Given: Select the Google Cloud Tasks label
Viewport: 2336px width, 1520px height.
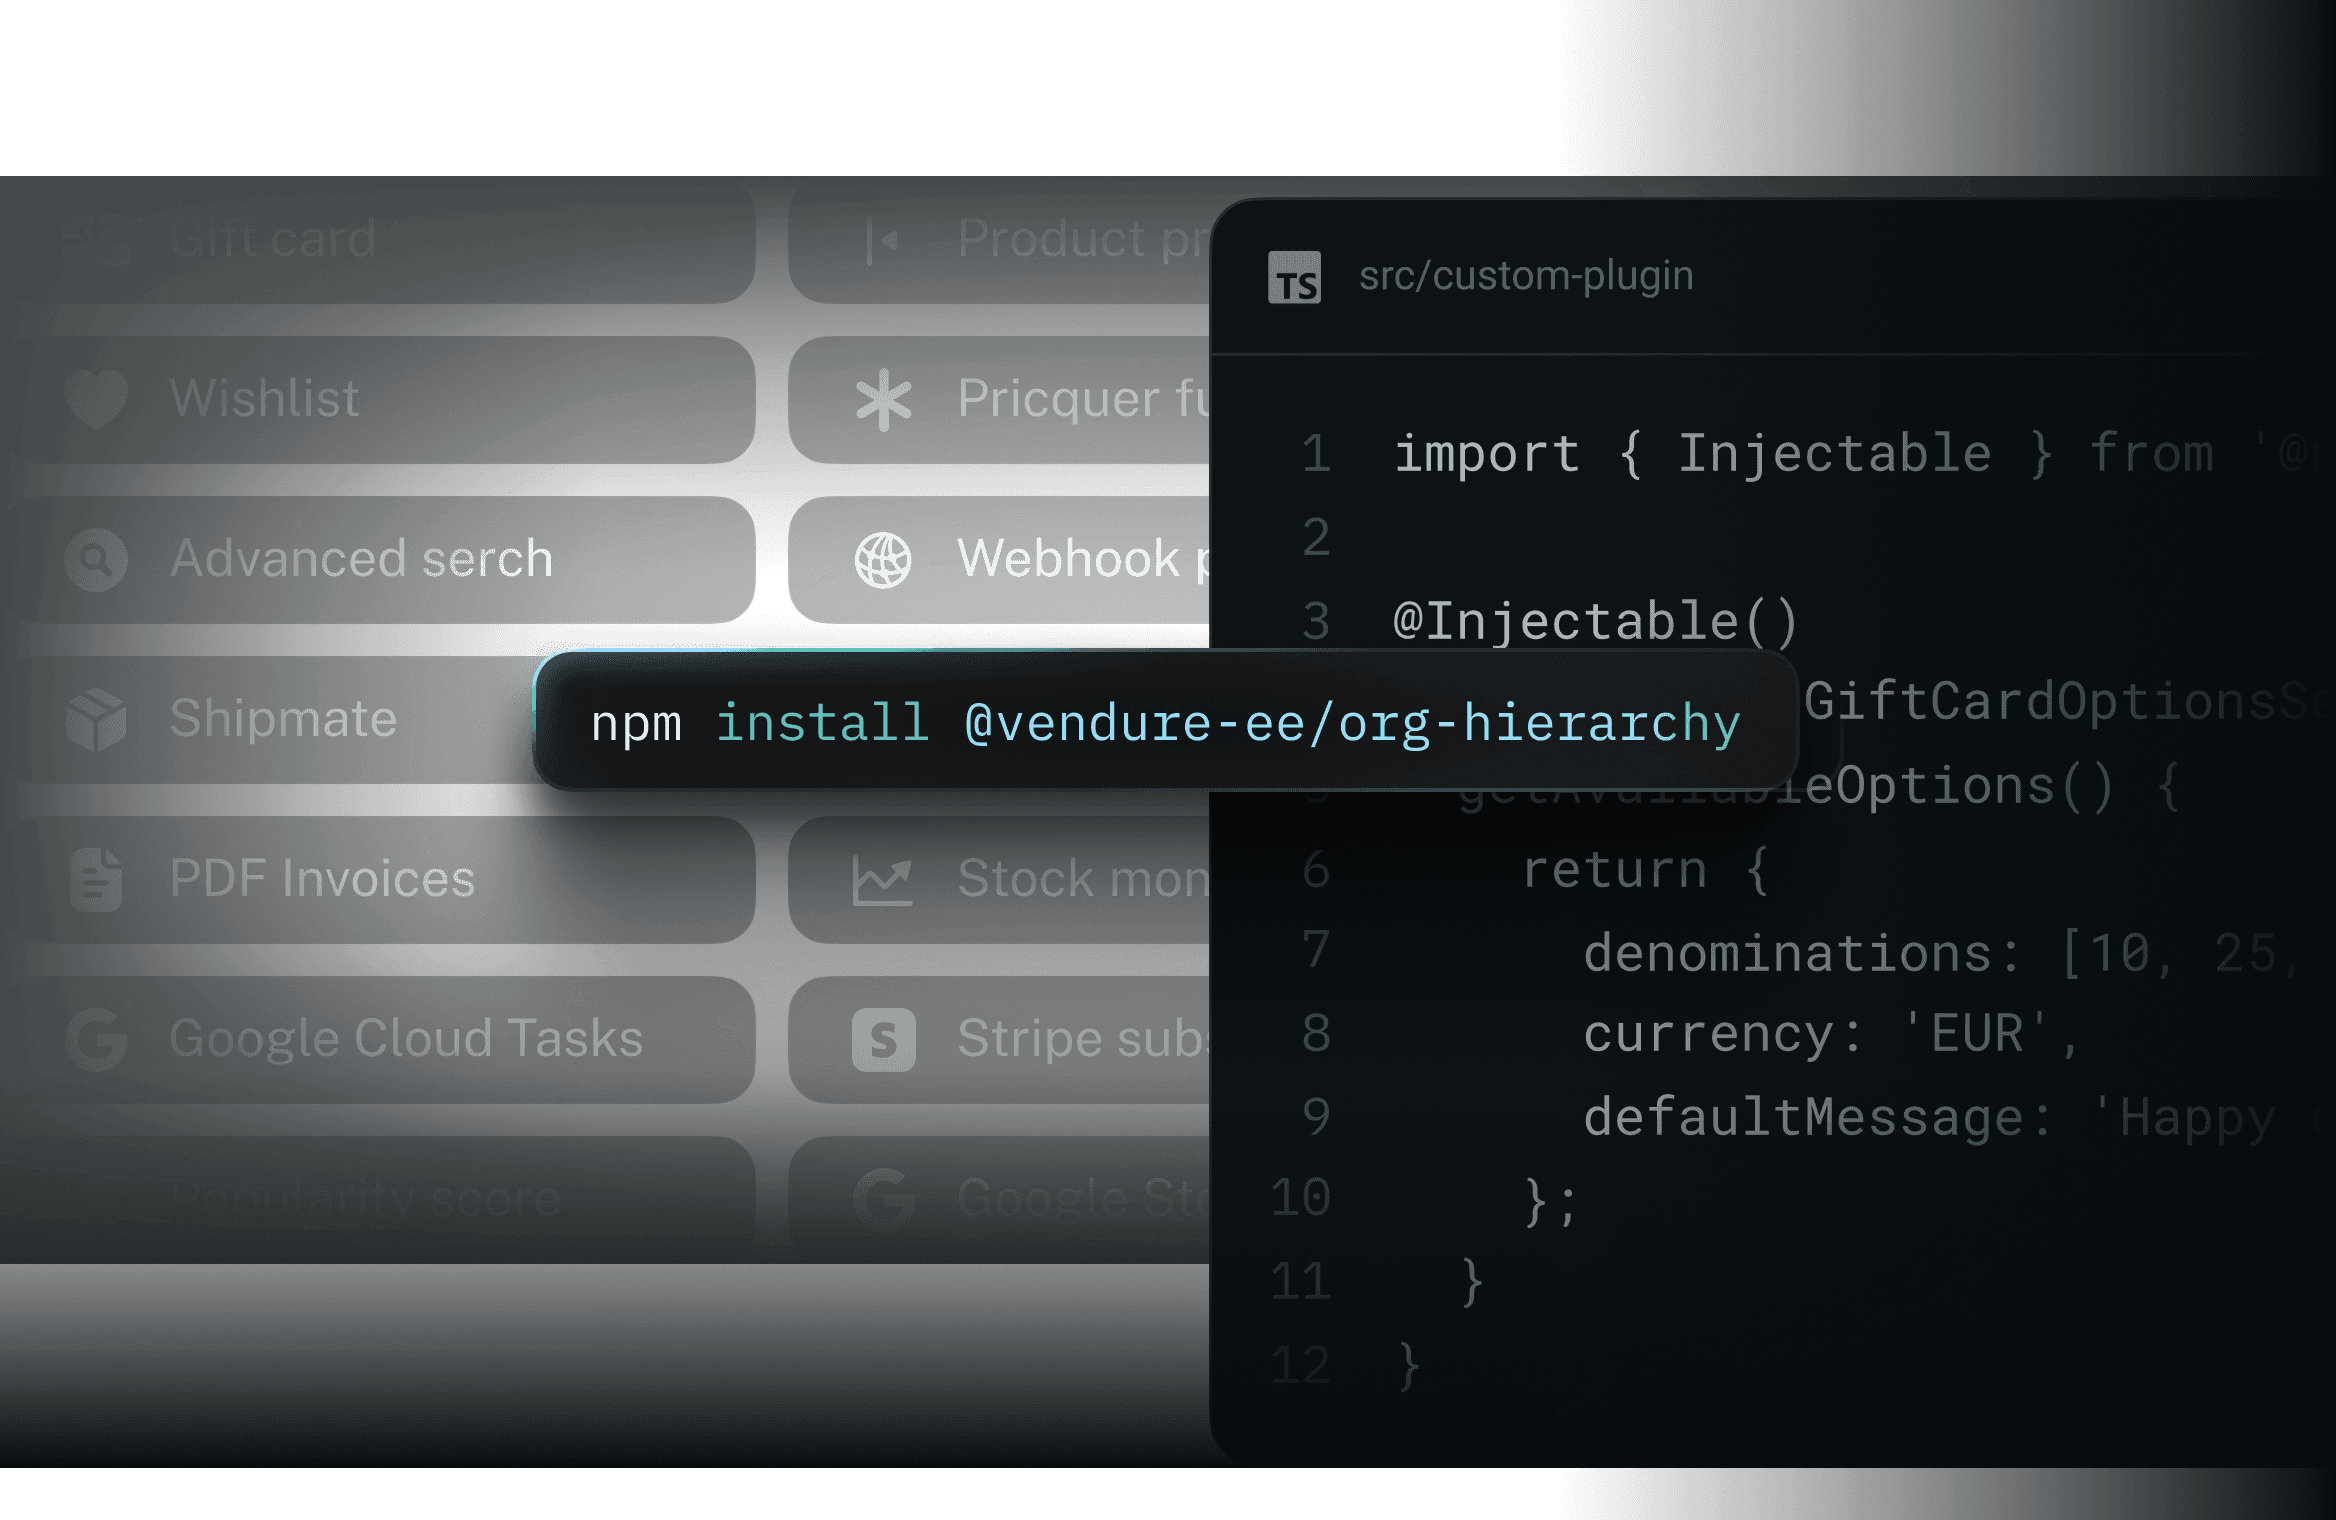Looking at the screenshot, I should pyautogui.click(x=406, y=1039).
